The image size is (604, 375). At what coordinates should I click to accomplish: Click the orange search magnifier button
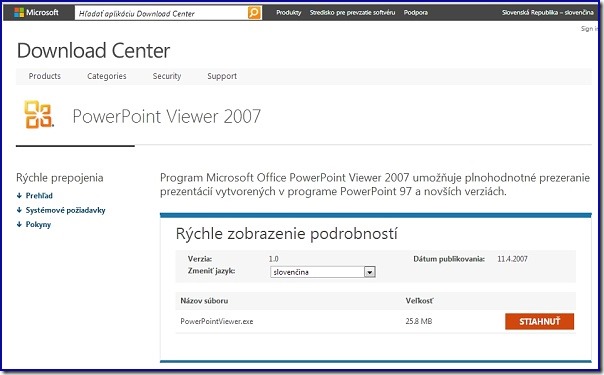point(254,13)
